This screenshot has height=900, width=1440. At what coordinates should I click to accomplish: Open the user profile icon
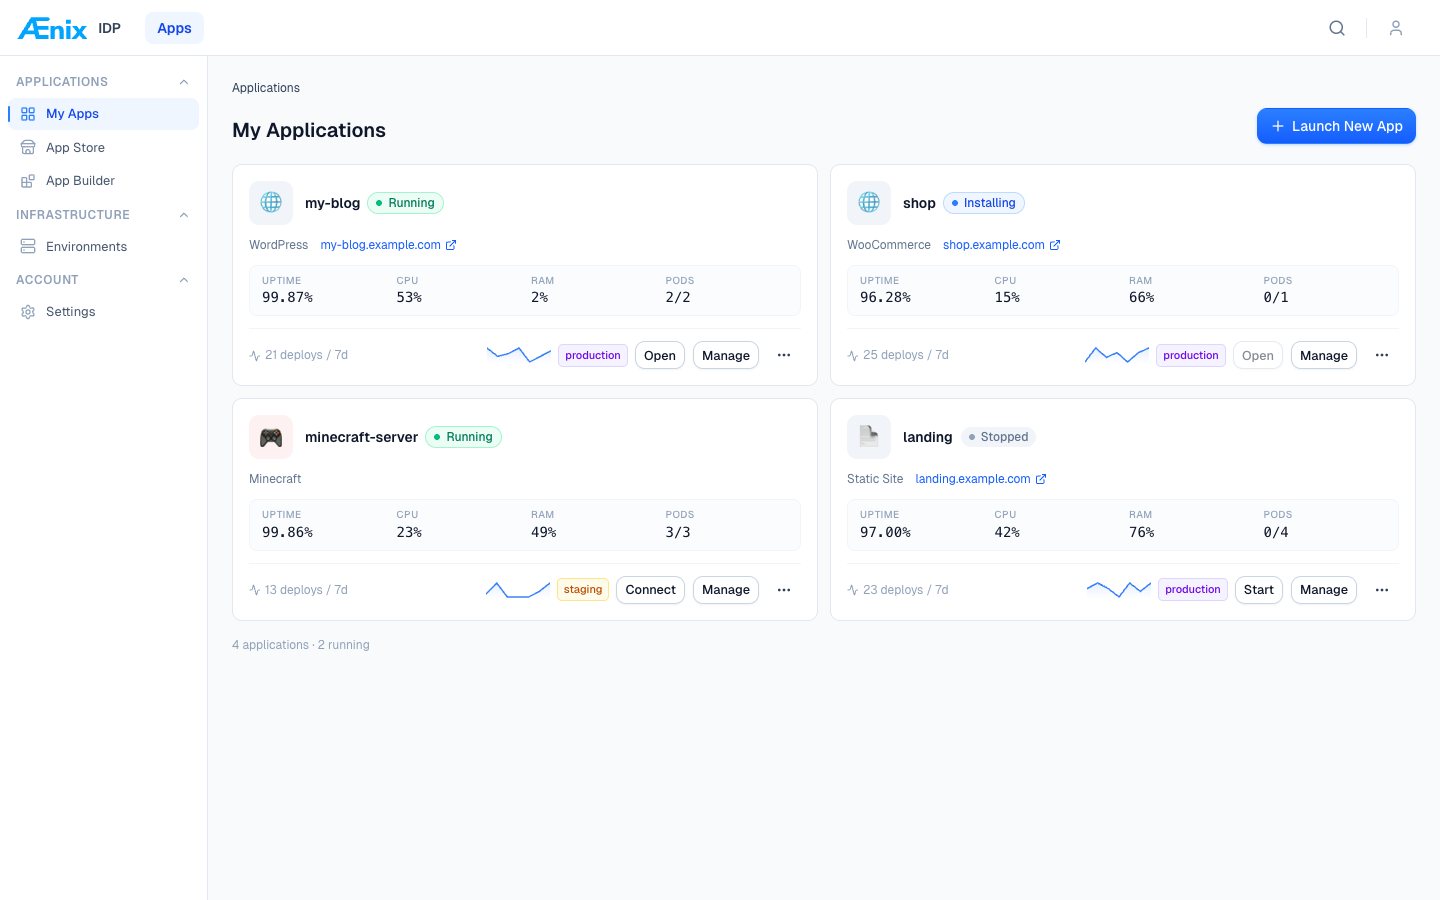(1396, 28)
